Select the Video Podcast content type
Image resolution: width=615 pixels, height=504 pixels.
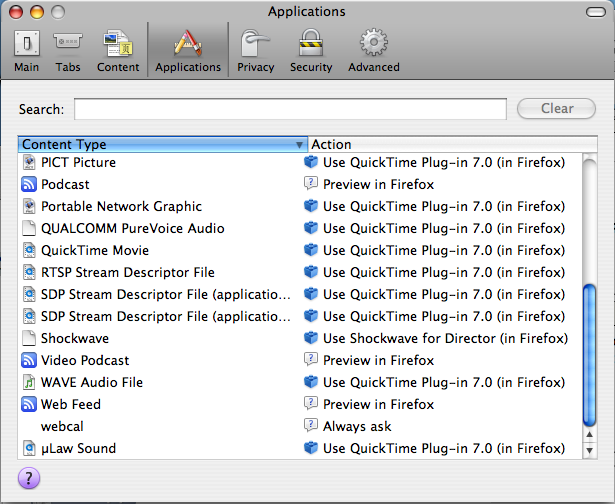85,360
